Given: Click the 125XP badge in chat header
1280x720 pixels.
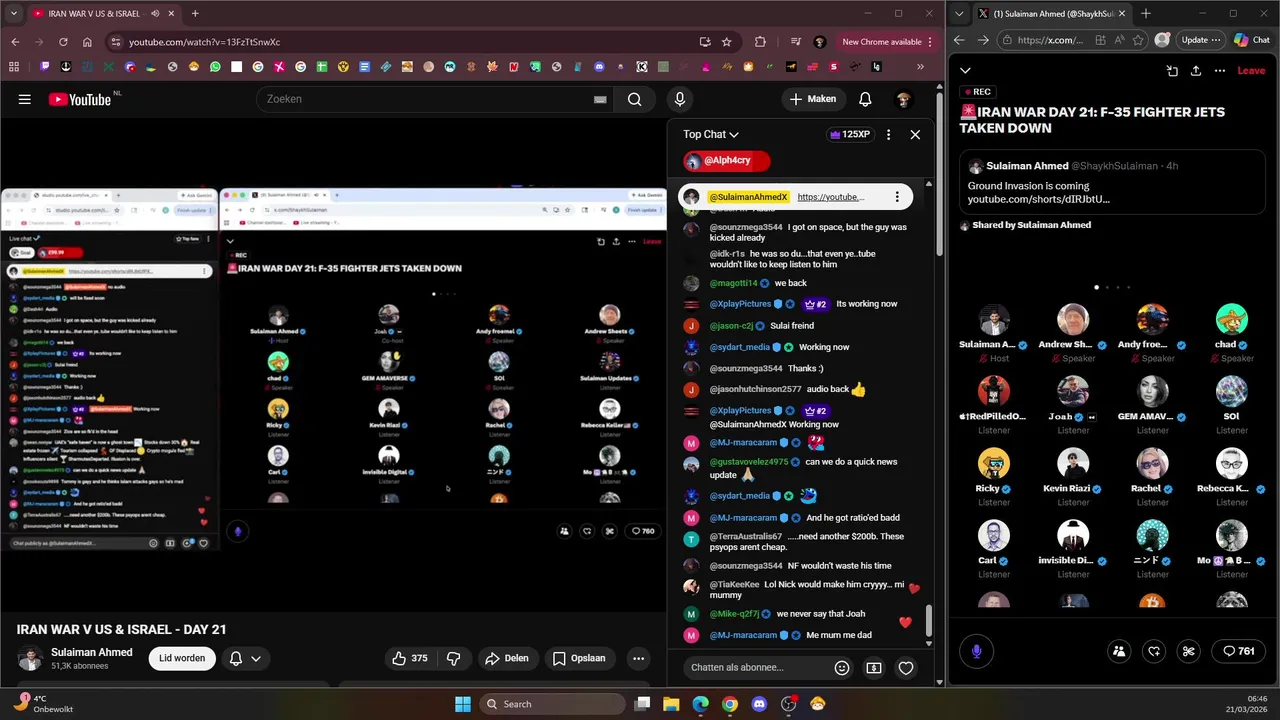Looking at the screenshot, I should (x=851, y=134).
